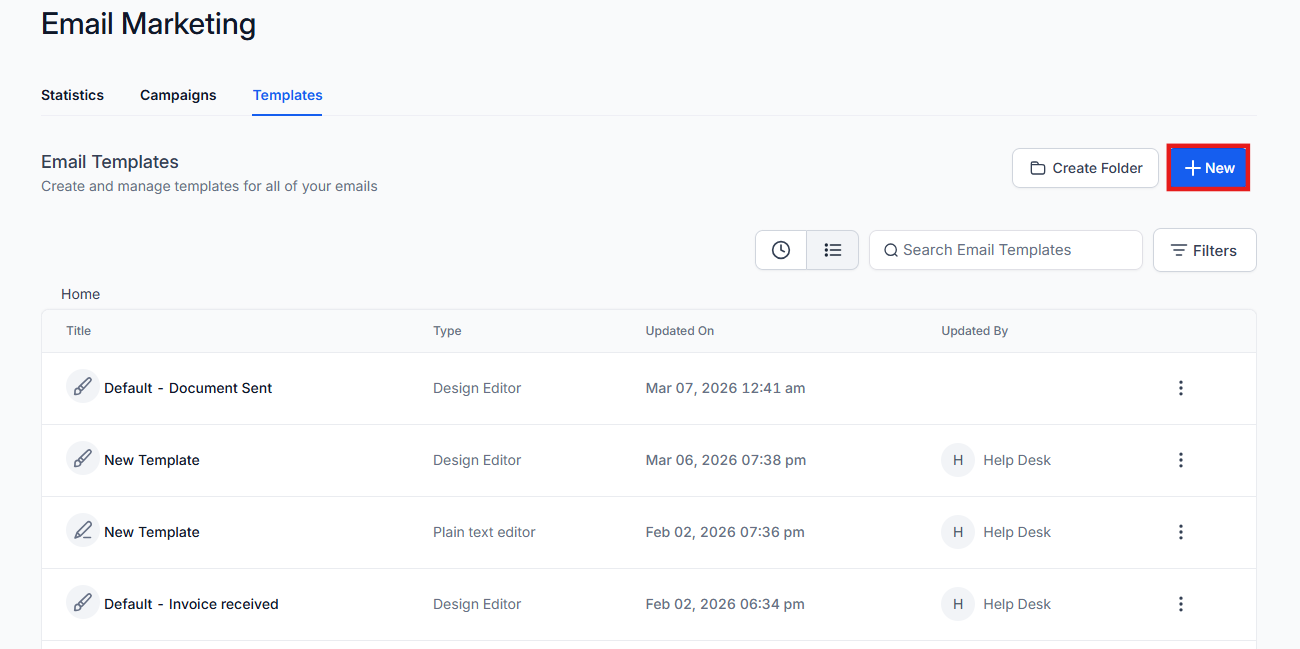Open three-dot menu for Plain text New Template

[x=1180, y=532]
